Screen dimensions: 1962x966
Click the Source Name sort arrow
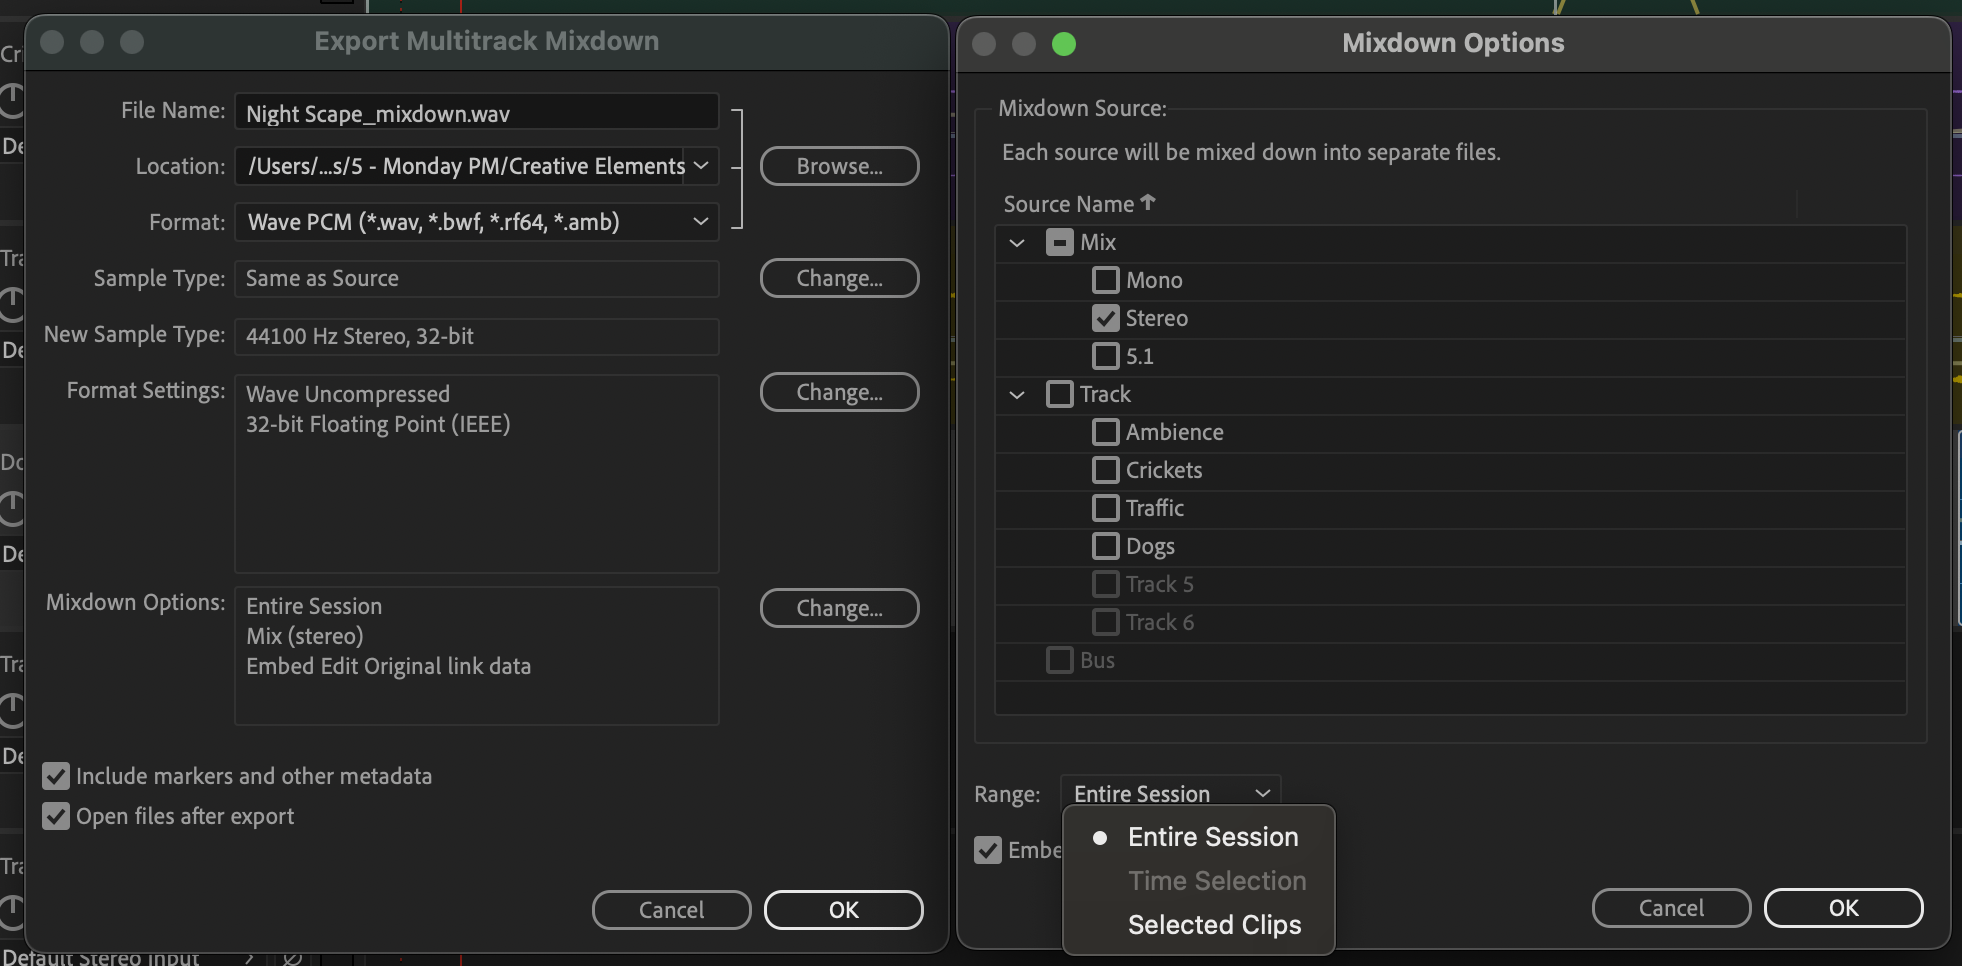[x=1148, y=203]
